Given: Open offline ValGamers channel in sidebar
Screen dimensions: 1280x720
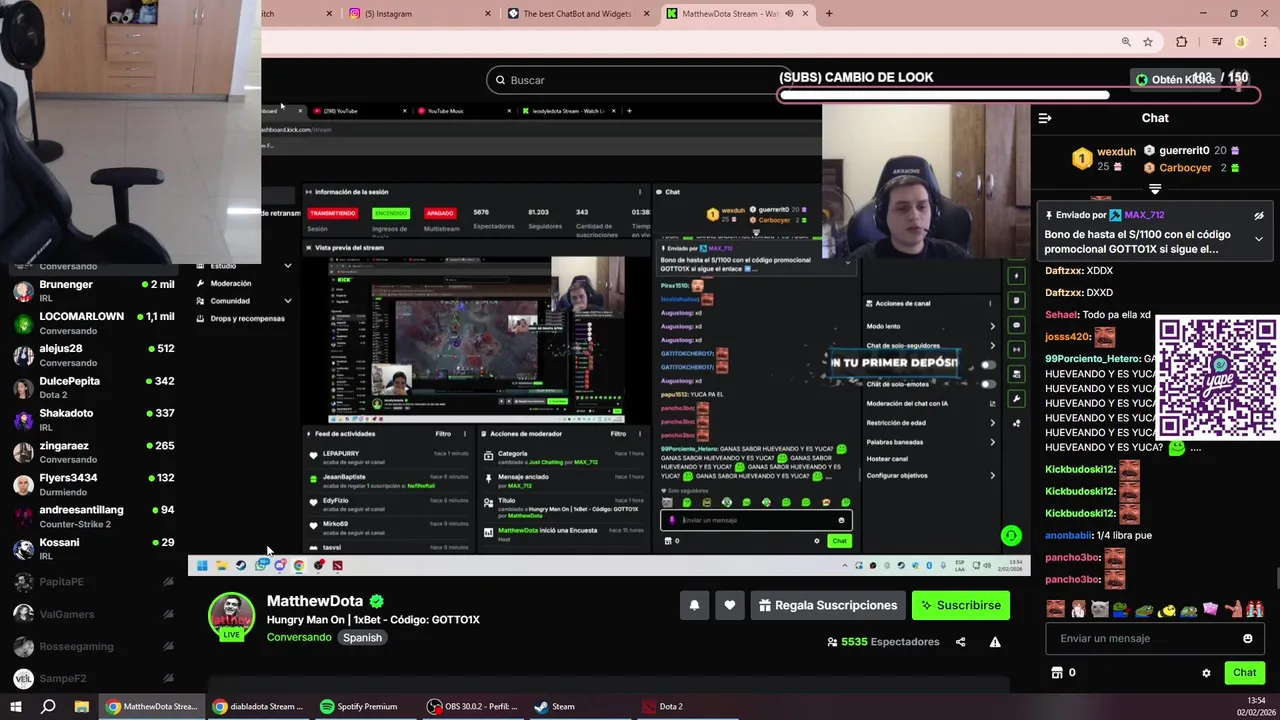Looking at the screenshot, I should pyautogui.click(x=94, y=614).
